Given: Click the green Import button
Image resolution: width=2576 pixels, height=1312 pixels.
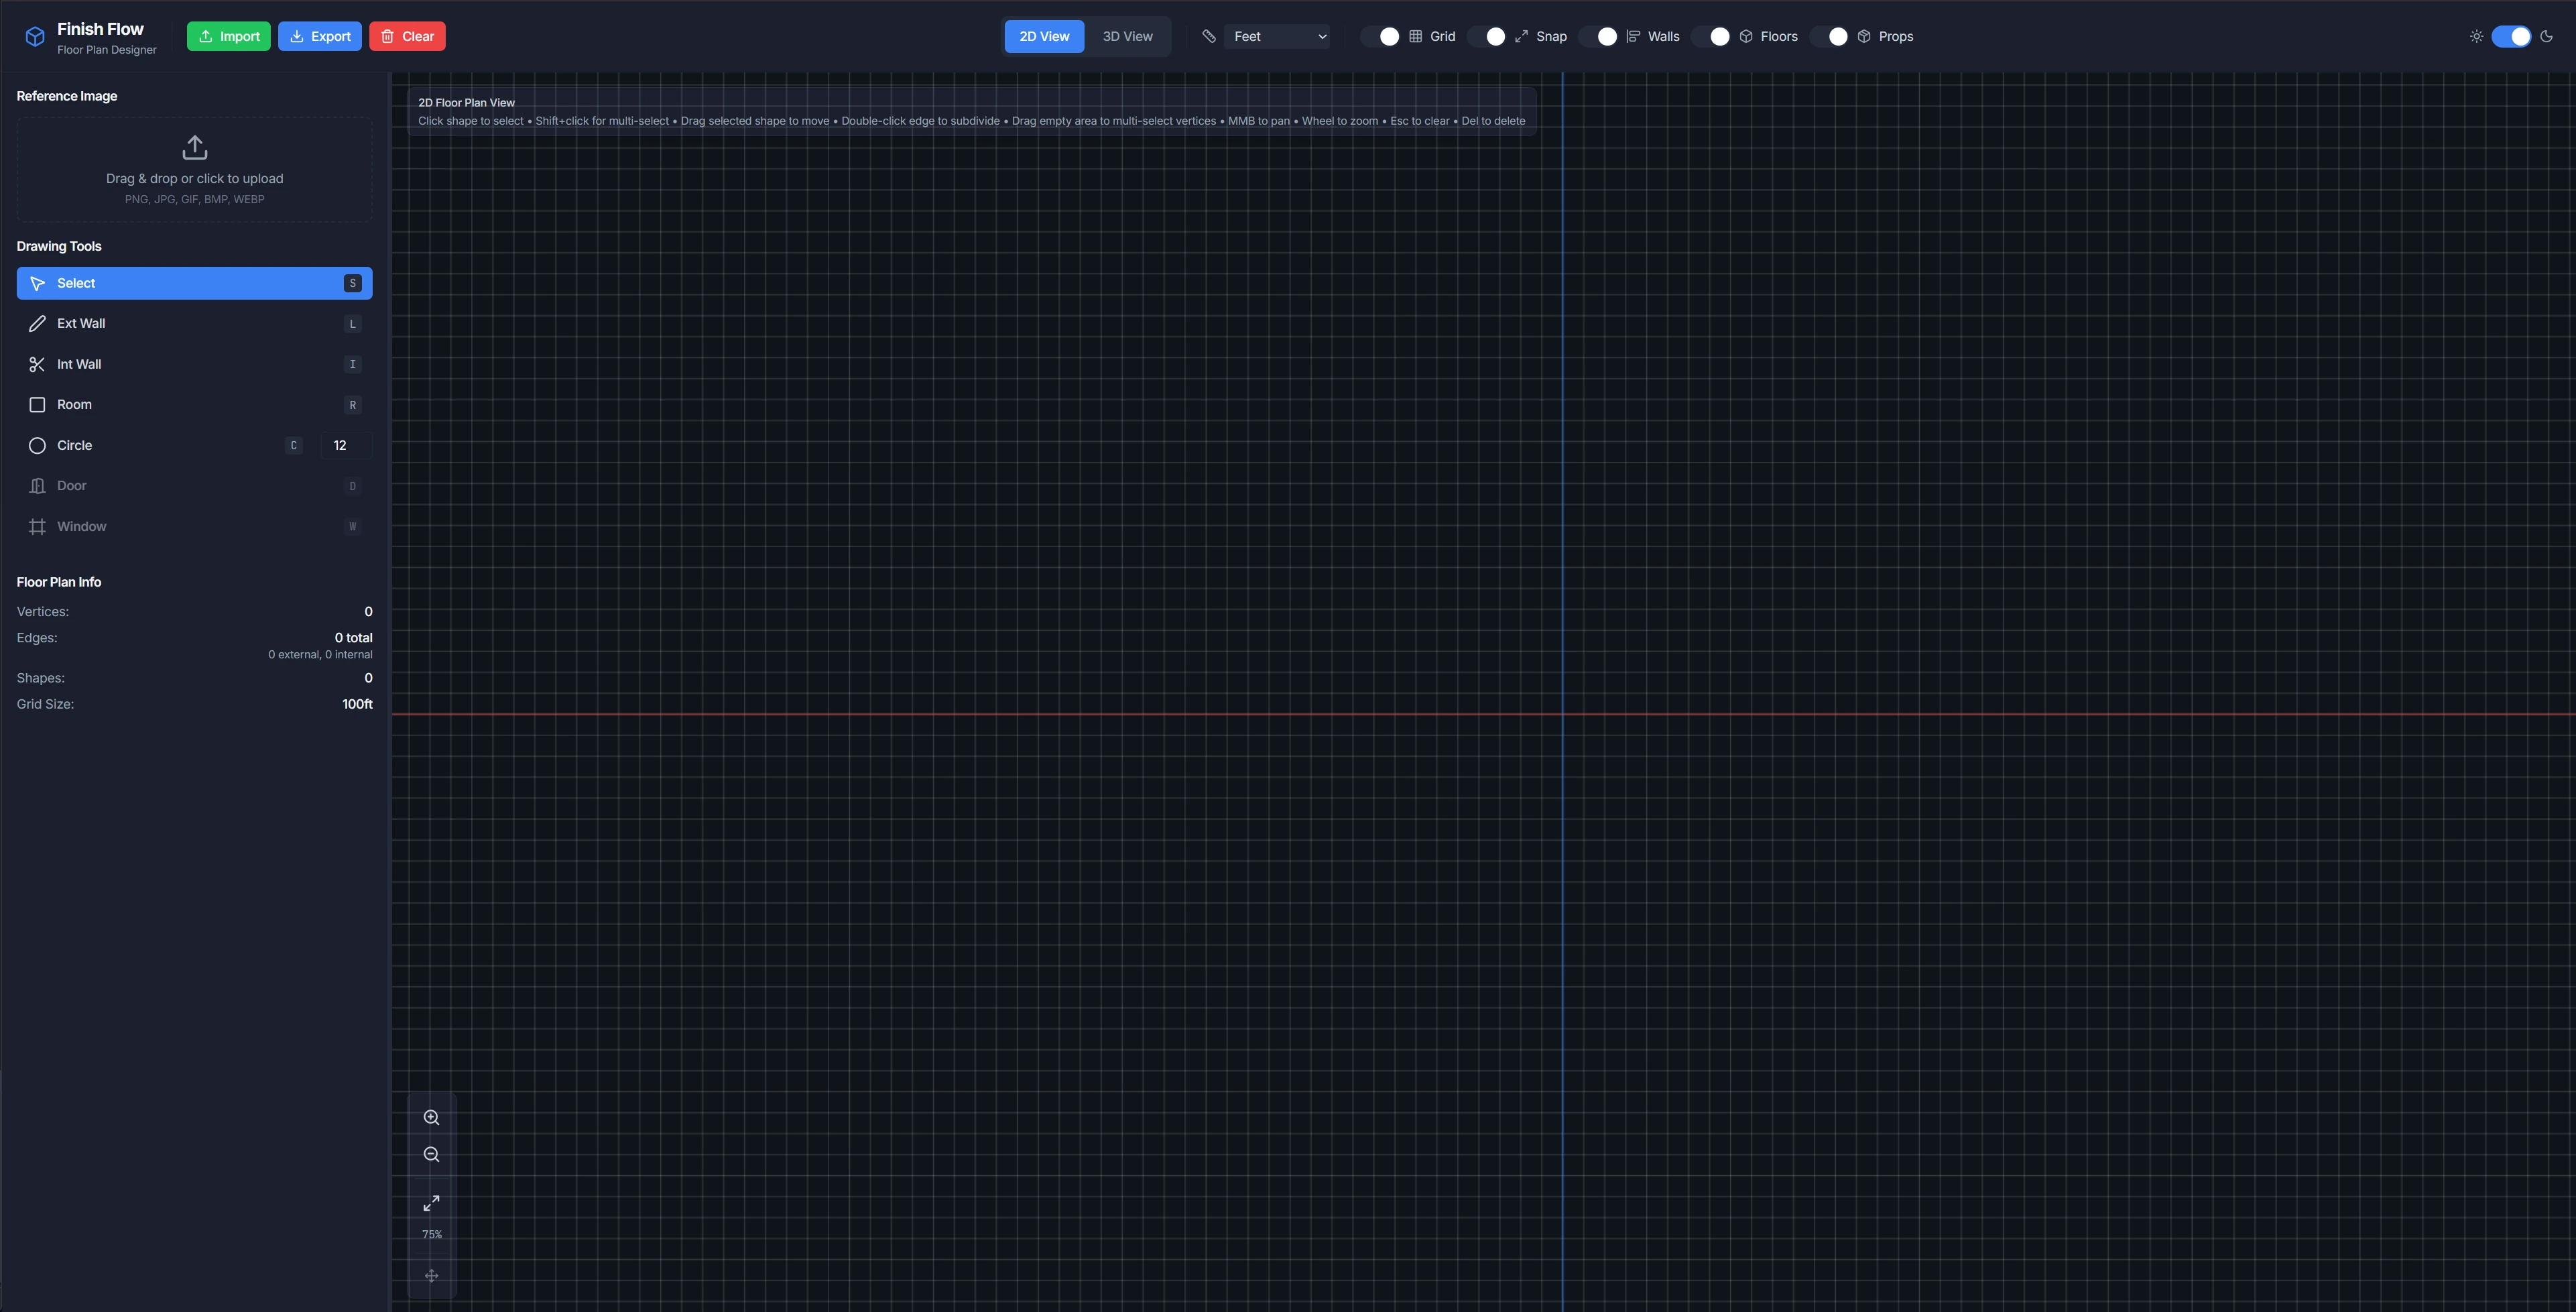Looking at the screenshot, I should (228, 36).
